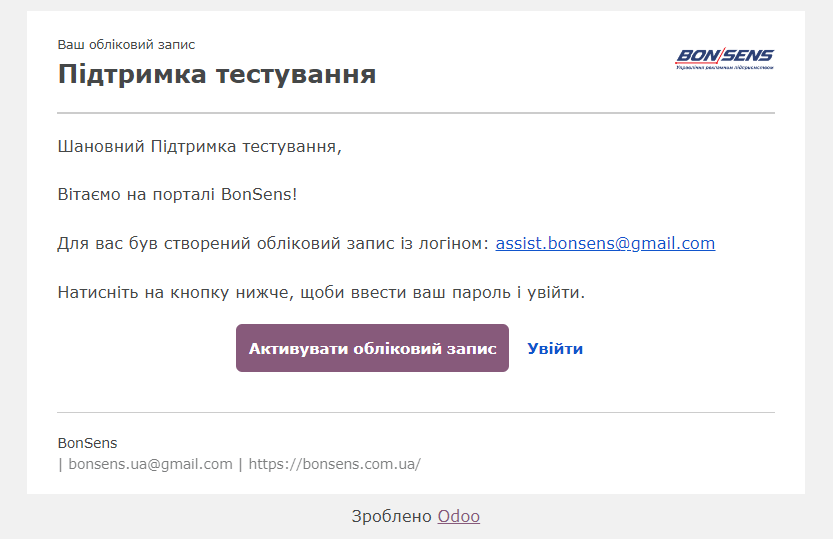The image size is (833, 540).
Task: Click the Ваш обліковий запис label
Action: click(x=126, y=45)
